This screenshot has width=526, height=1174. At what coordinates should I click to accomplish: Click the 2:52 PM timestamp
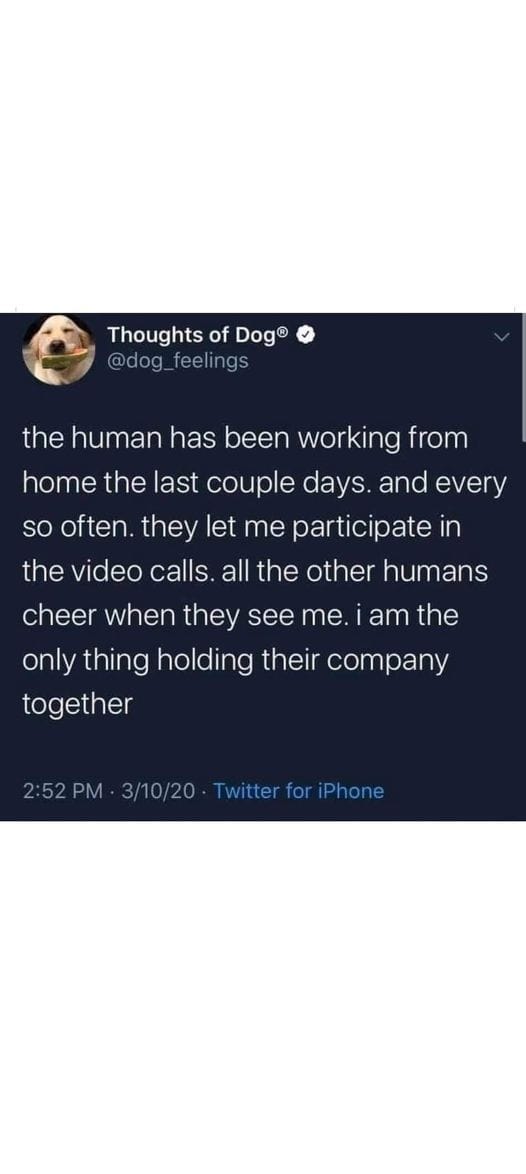click(x=61, y=791)
